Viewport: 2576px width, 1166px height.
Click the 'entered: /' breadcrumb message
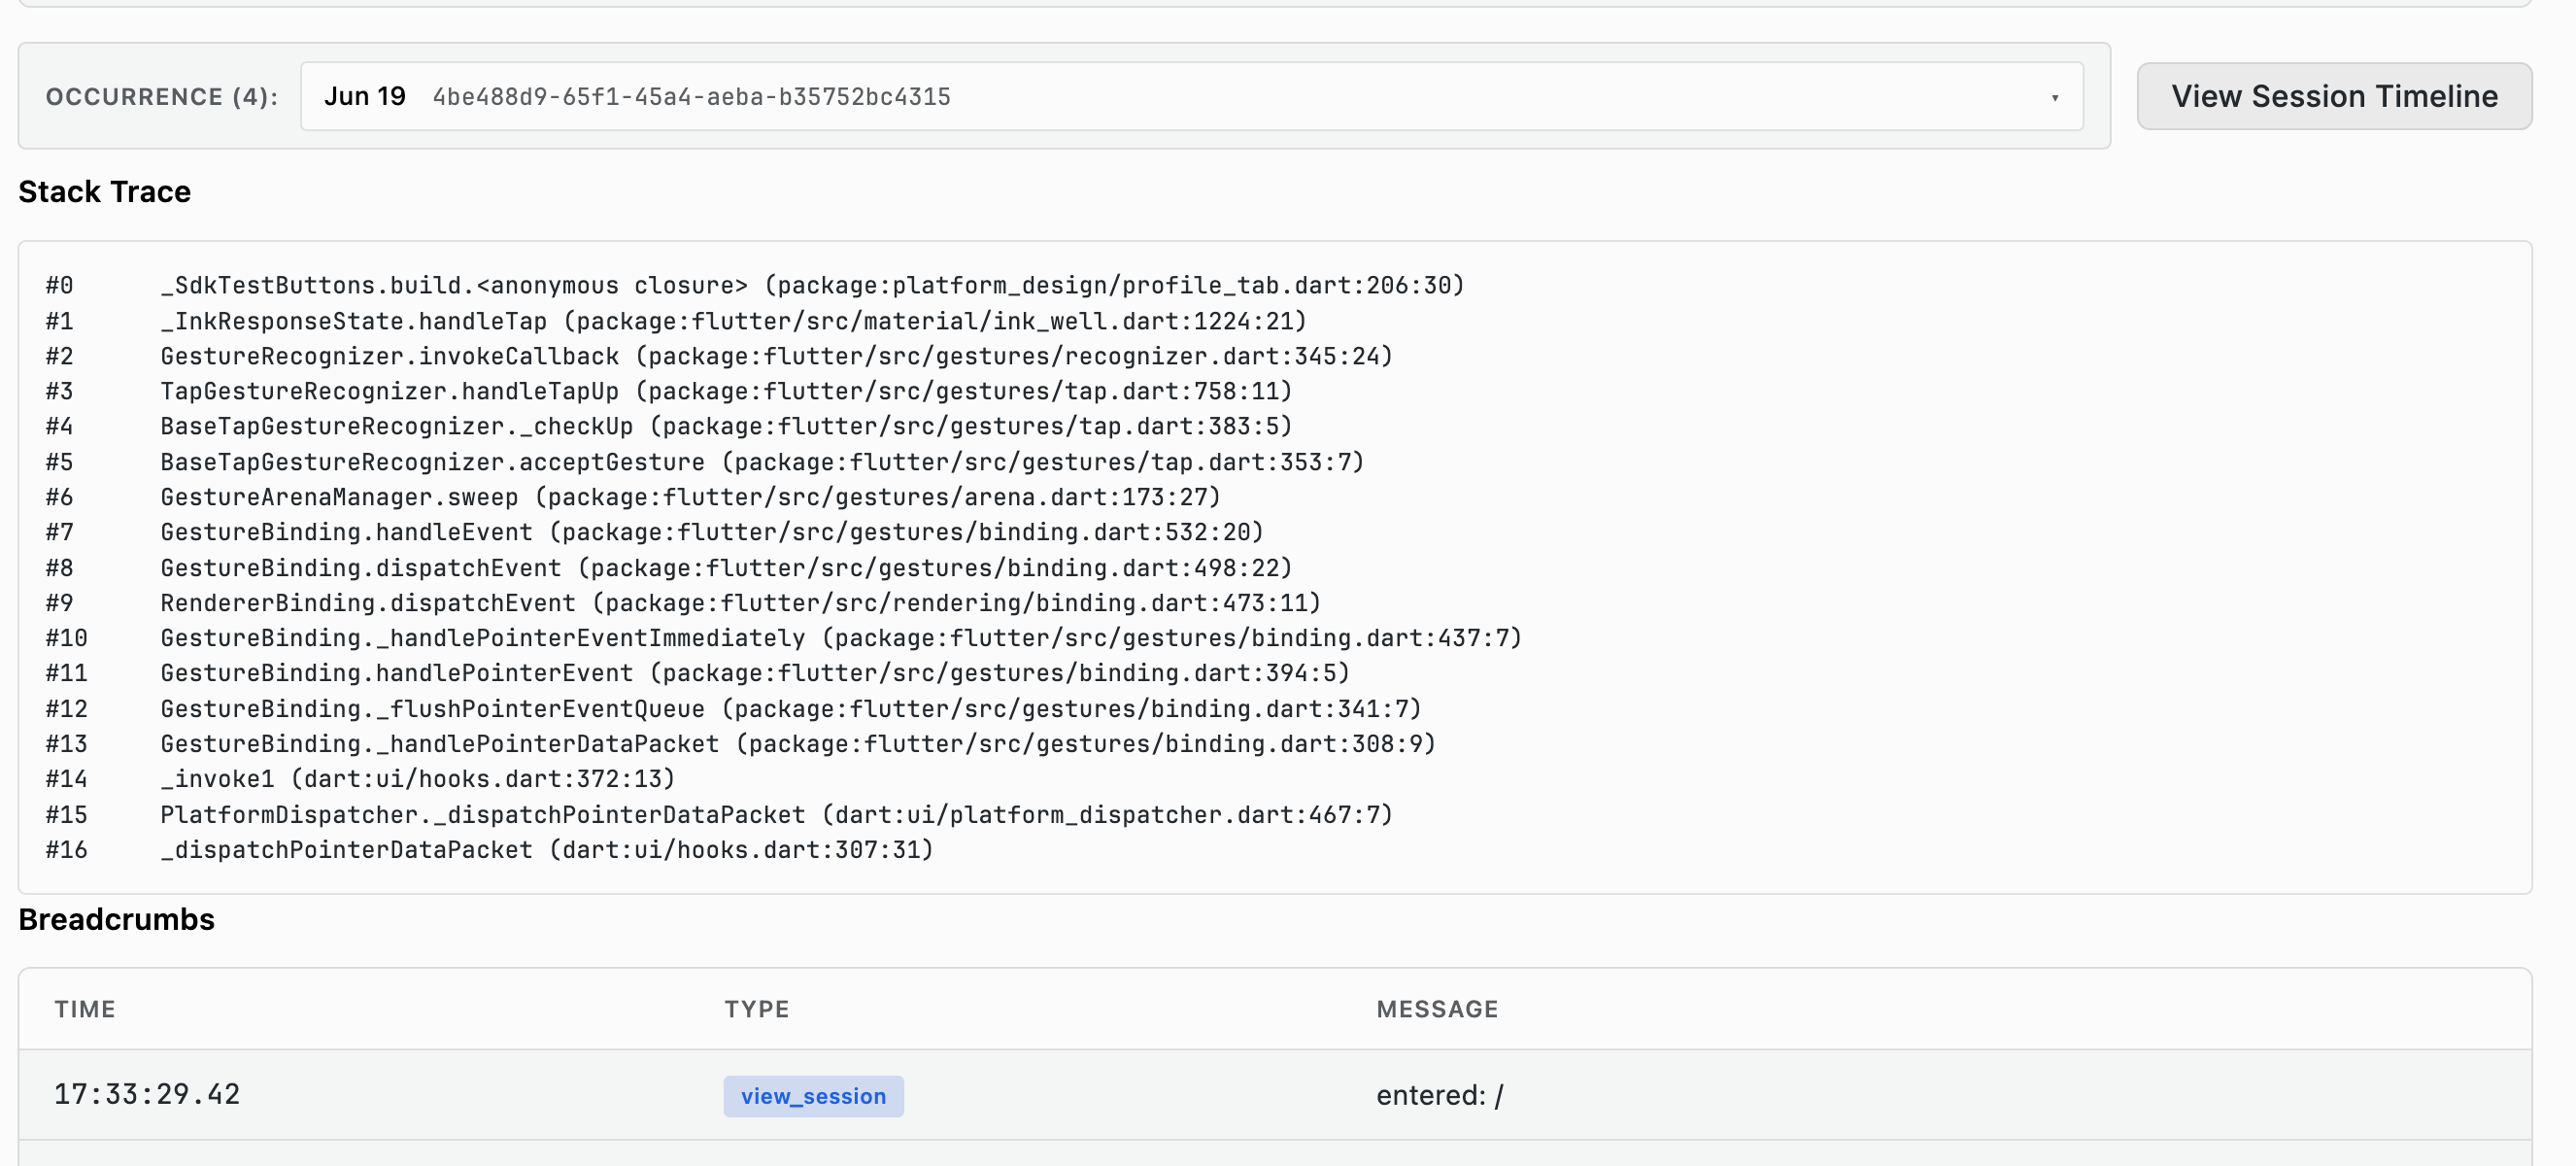(1439, 1095)
